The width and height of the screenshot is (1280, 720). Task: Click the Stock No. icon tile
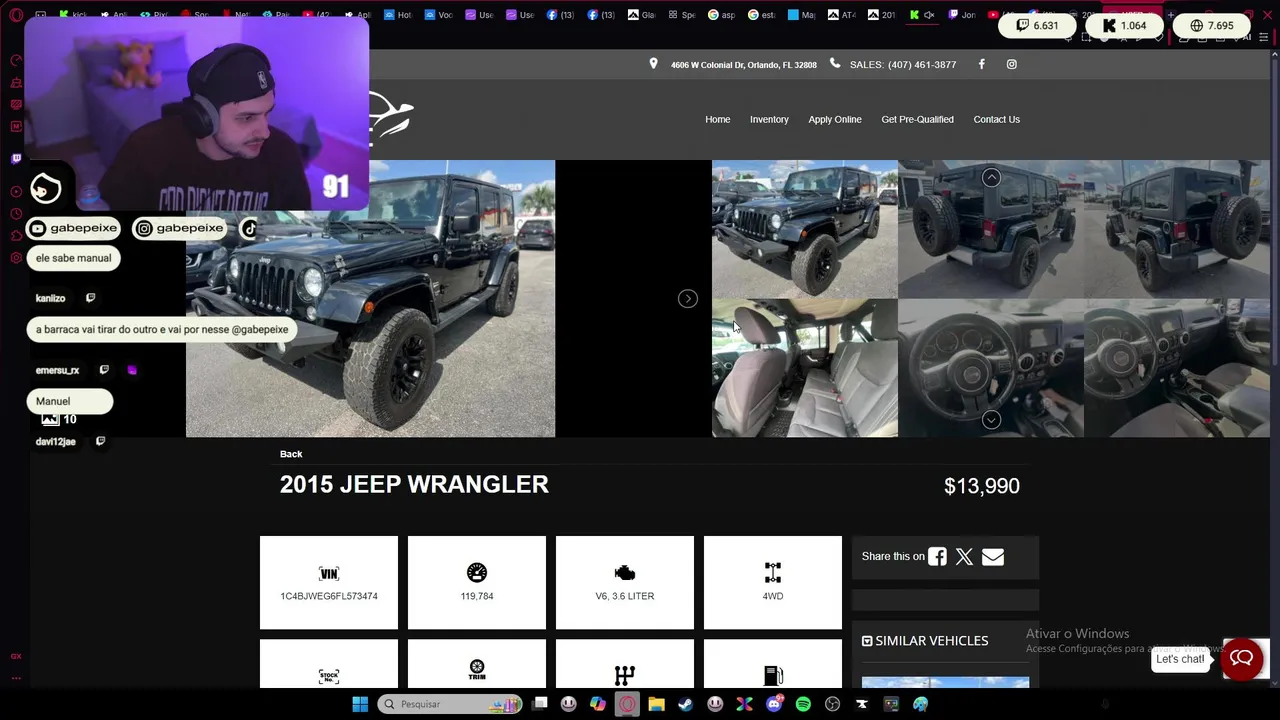coord(329,675)
